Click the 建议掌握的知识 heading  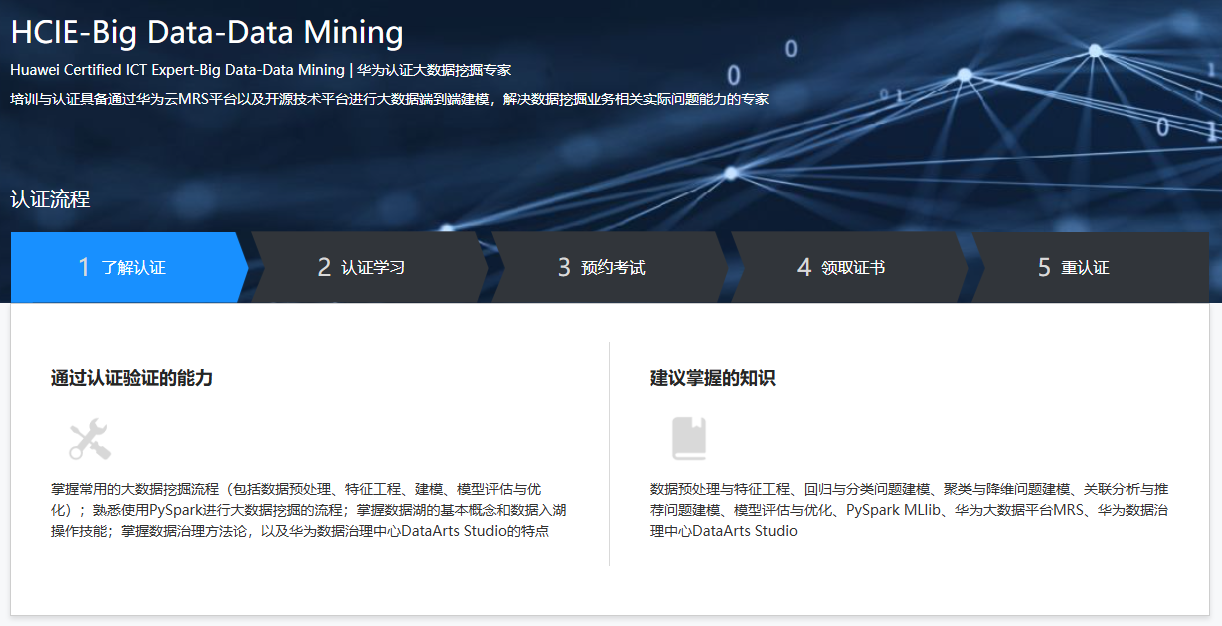(x=713, y=378)
